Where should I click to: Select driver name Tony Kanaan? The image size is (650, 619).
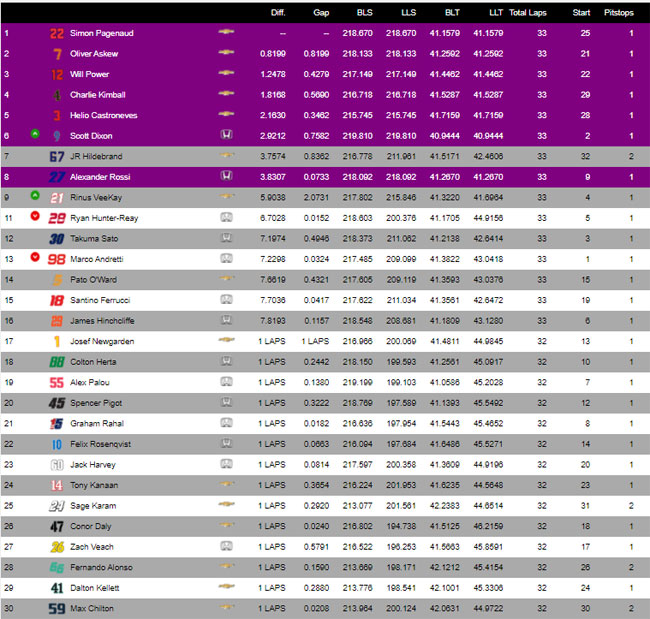[x=94, y=485]
